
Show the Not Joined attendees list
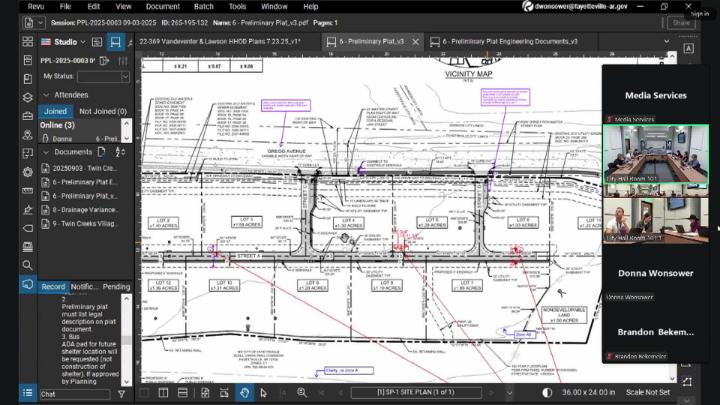[103, 111]
